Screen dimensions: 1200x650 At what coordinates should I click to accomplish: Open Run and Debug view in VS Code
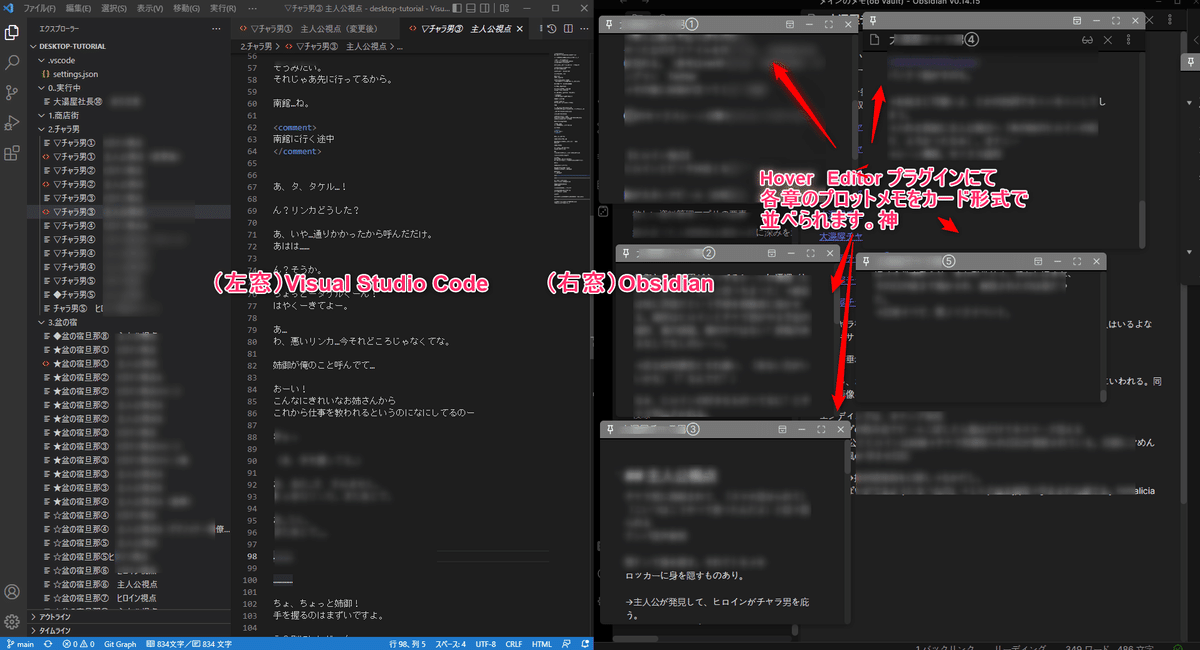coord(12,122)
